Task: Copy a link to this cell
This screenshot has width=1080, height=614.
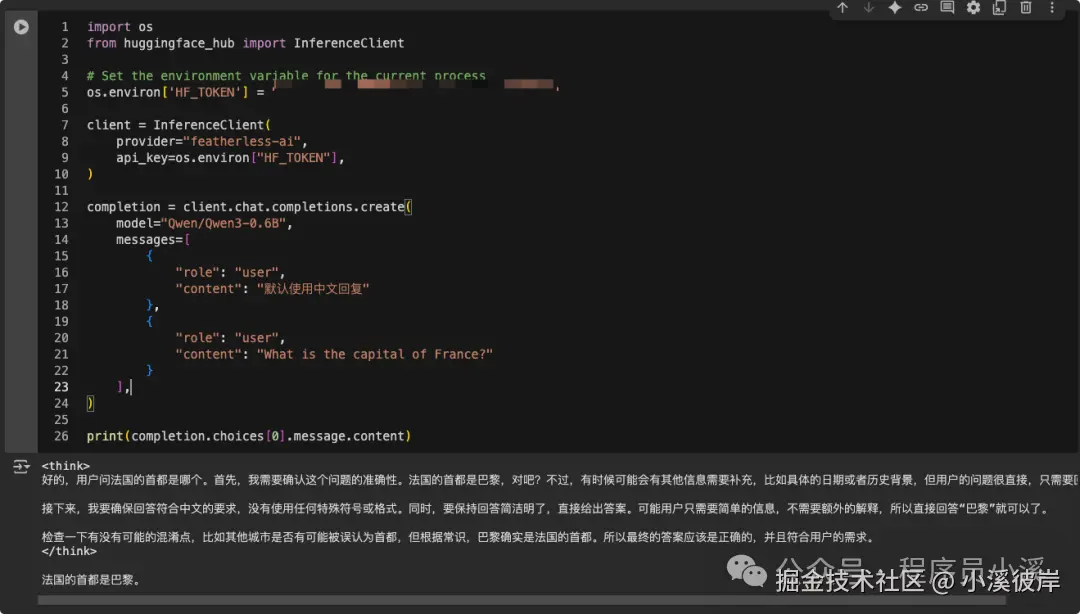Action: [920, 8]
